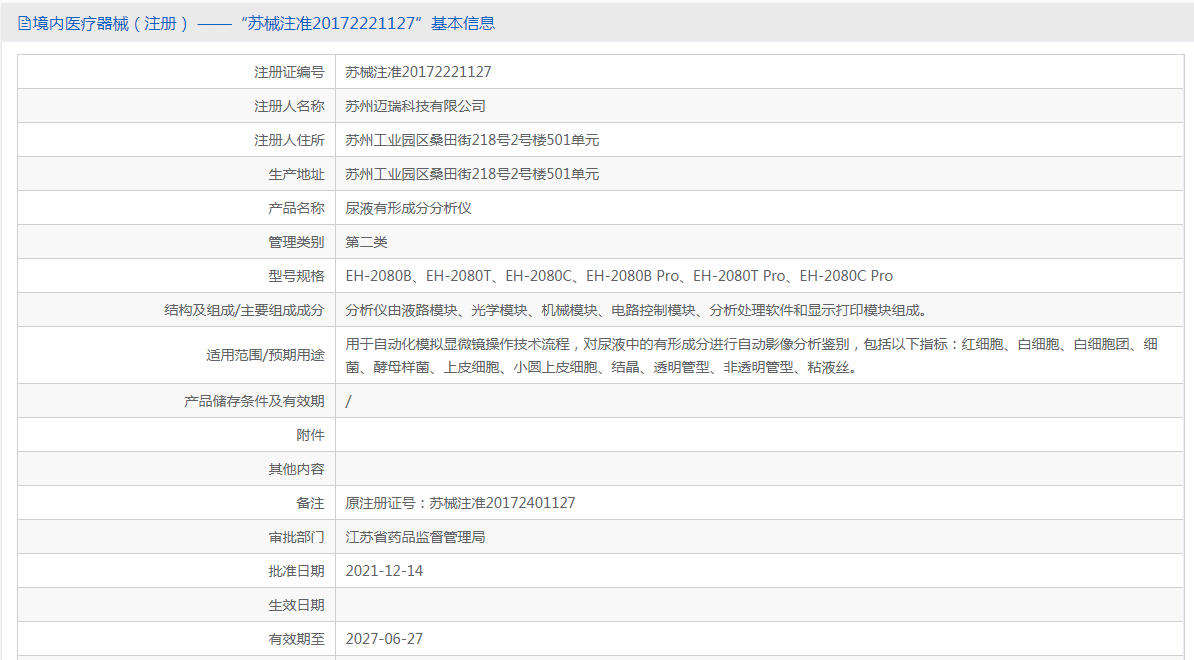Click the remark '原注册证号:苏械注准20172401127'
Viewport: 1194px width, 660px height.
(x=460, y=503)
